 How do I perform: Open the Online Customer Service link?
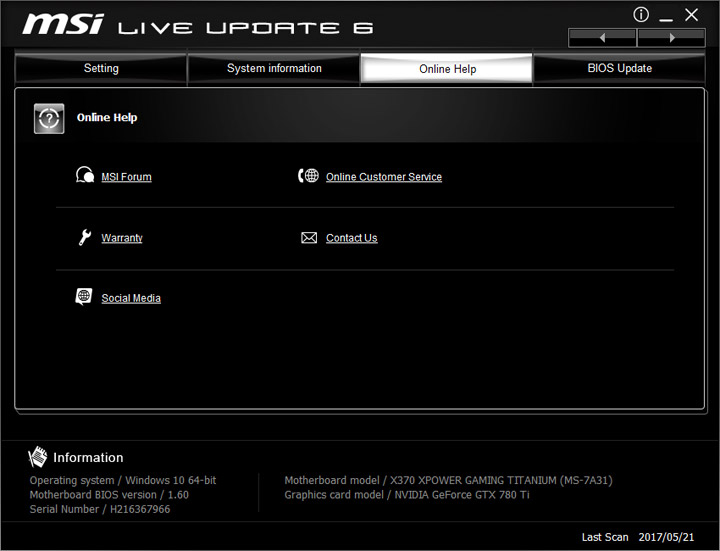[384, 177]
